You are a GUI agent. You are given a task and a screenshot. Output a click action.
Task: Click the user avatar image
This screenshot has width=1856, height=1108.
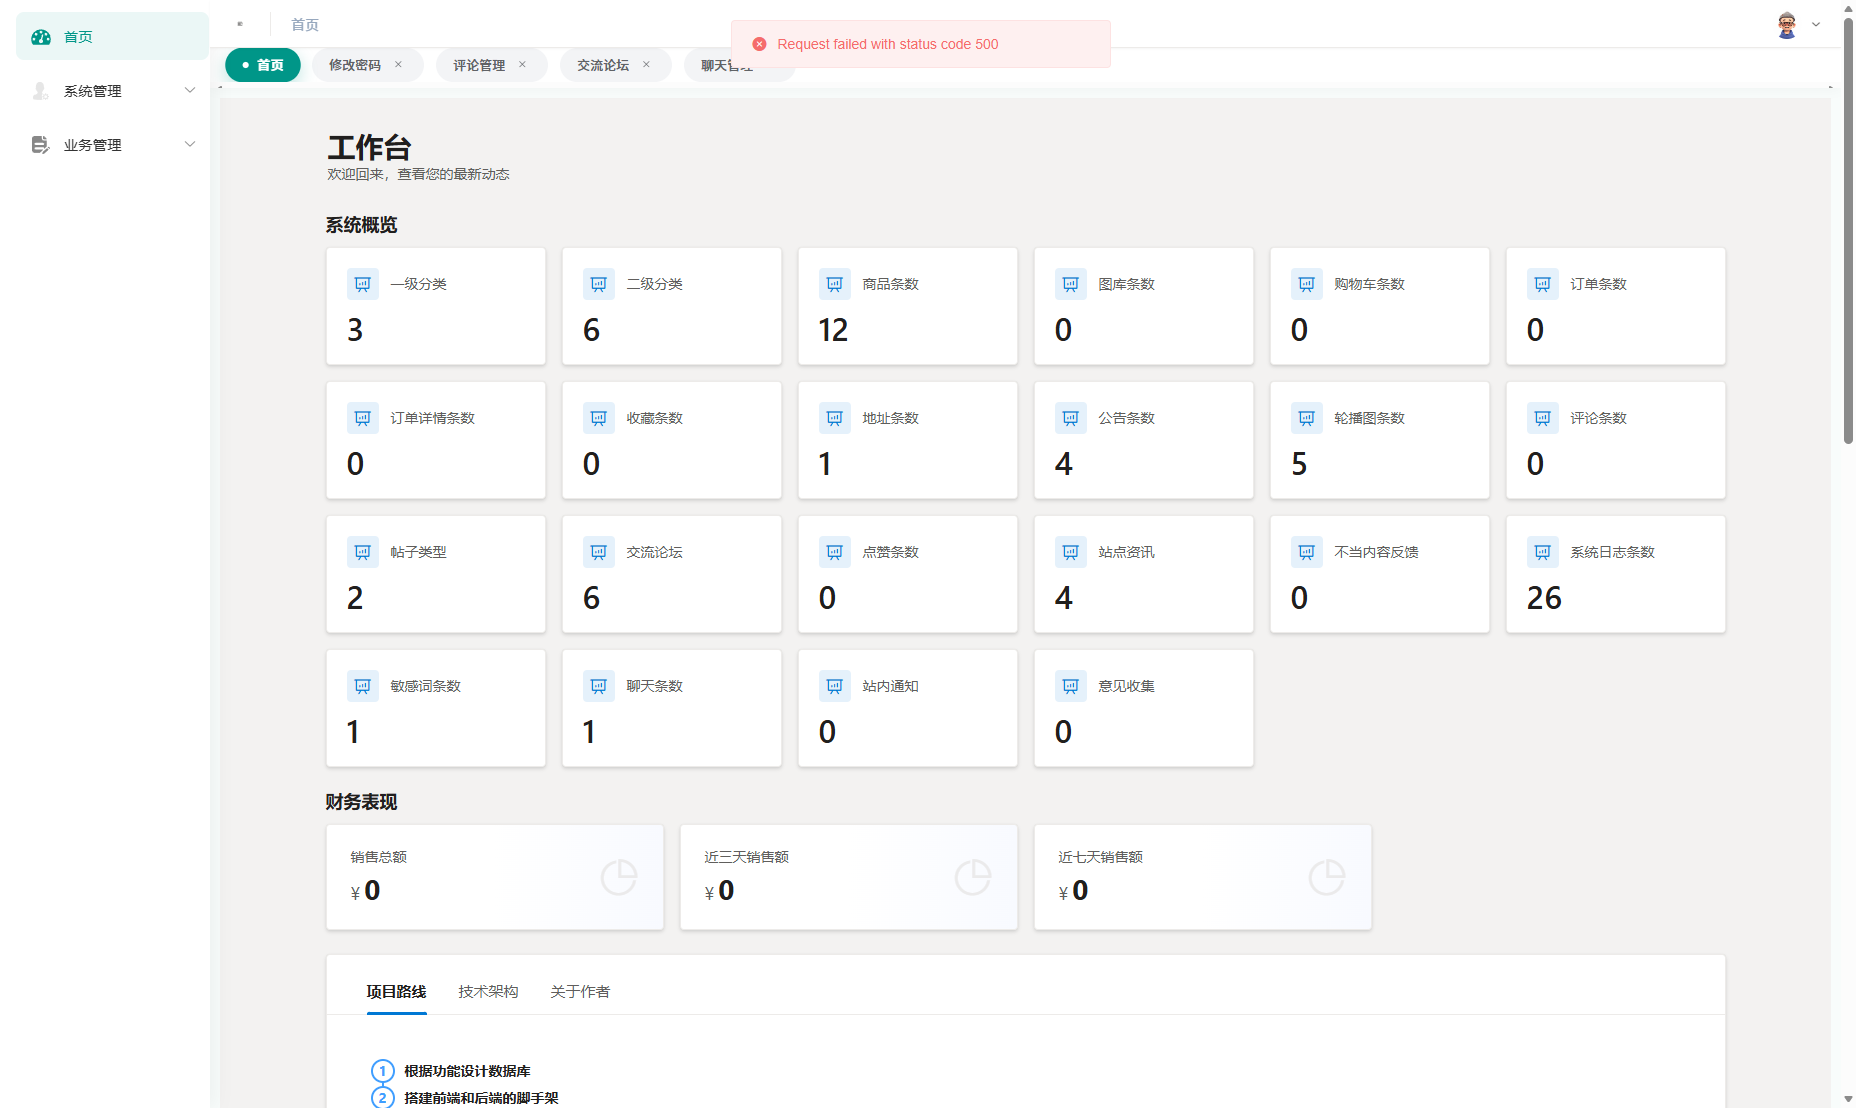coord(1785,24)
